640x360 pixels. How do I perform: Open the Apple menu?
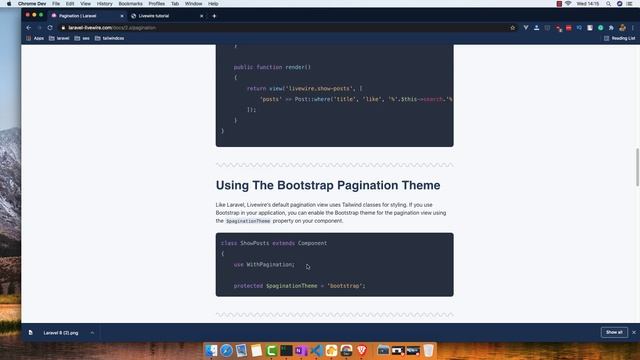coord(9,4)
